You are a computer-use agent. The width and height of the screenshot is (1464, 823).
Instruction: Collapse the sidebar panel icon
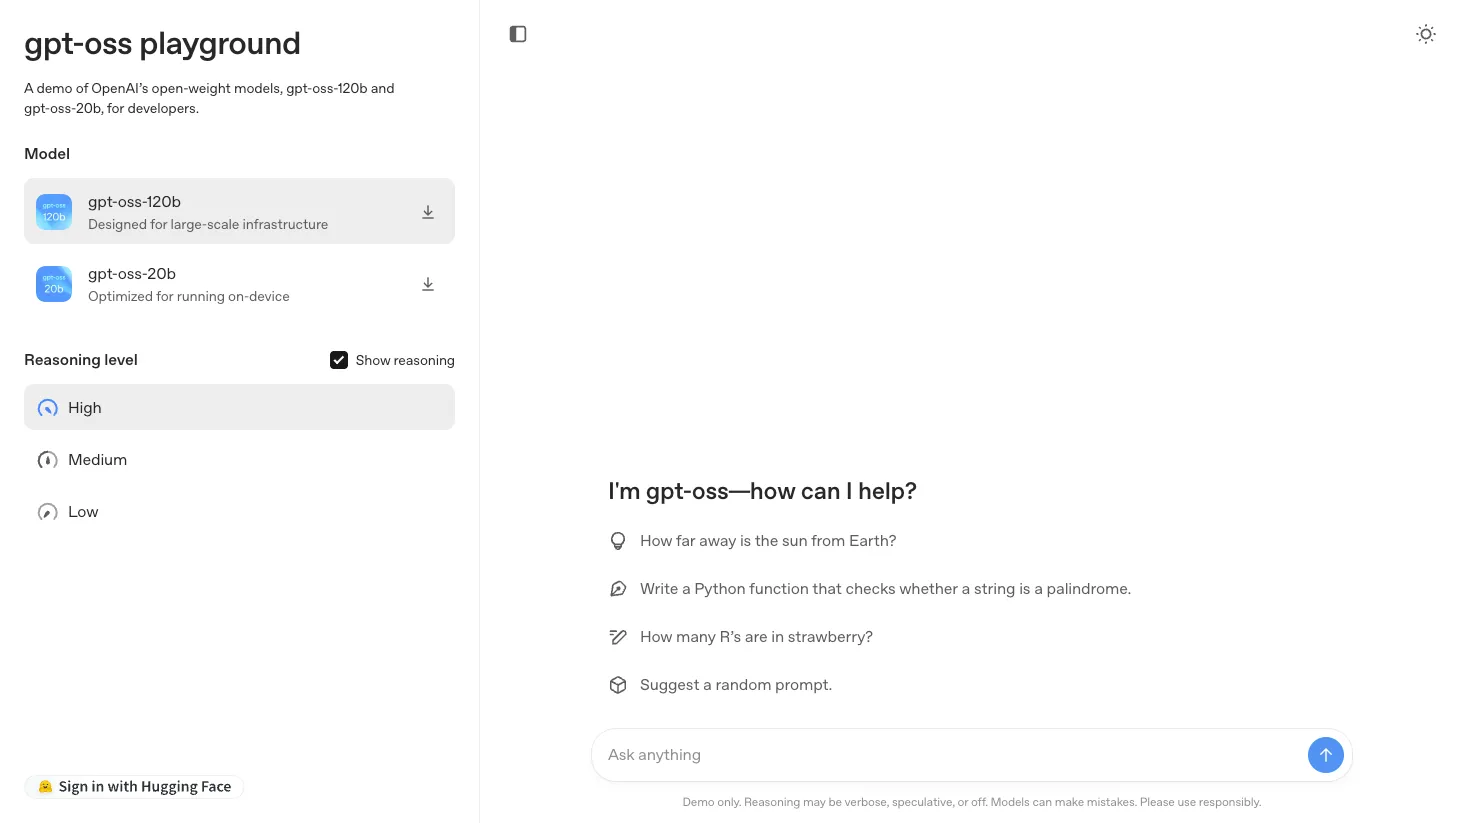point(518,34)
